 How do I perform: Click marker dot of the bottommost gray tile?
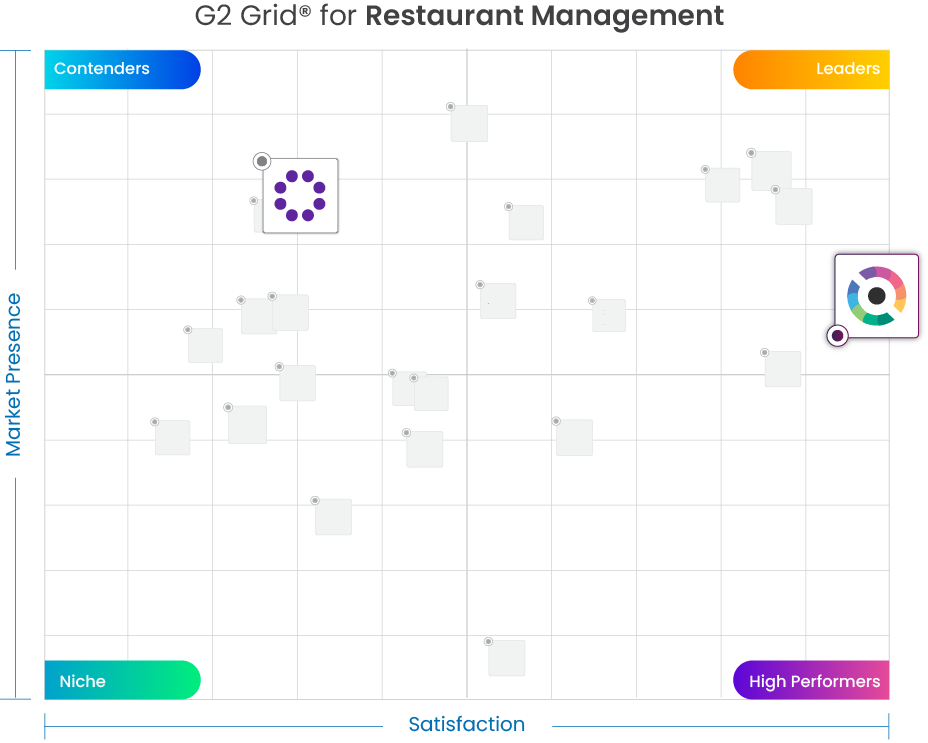(x=488, y=641)
